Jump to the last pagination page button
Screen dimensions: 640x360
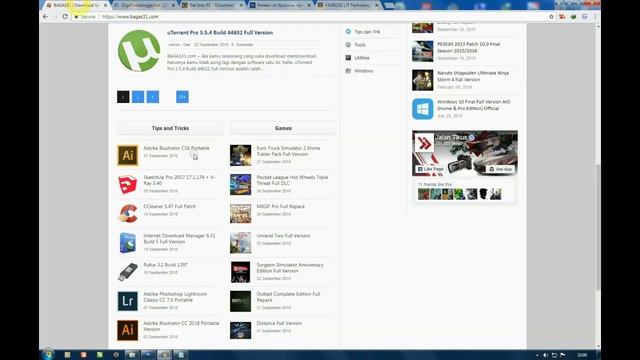[x=182, y=97]
